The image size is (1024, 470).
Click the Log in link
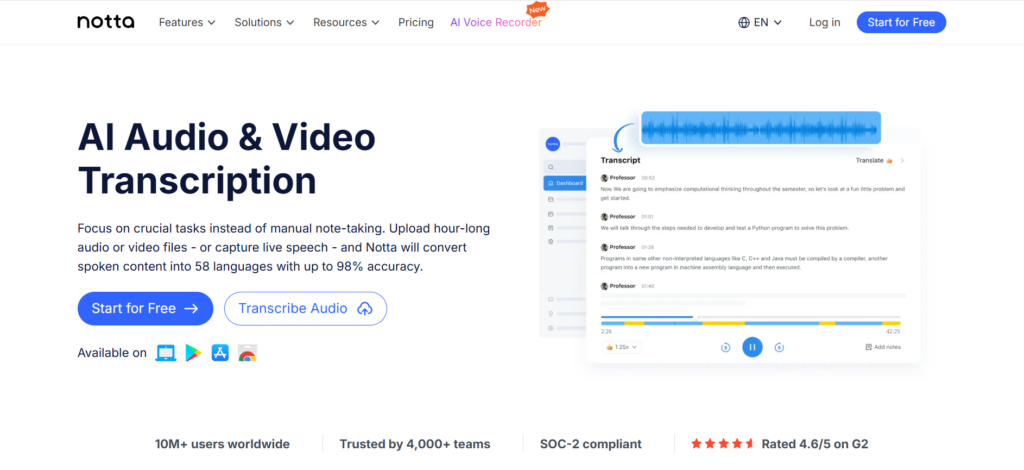825,22
